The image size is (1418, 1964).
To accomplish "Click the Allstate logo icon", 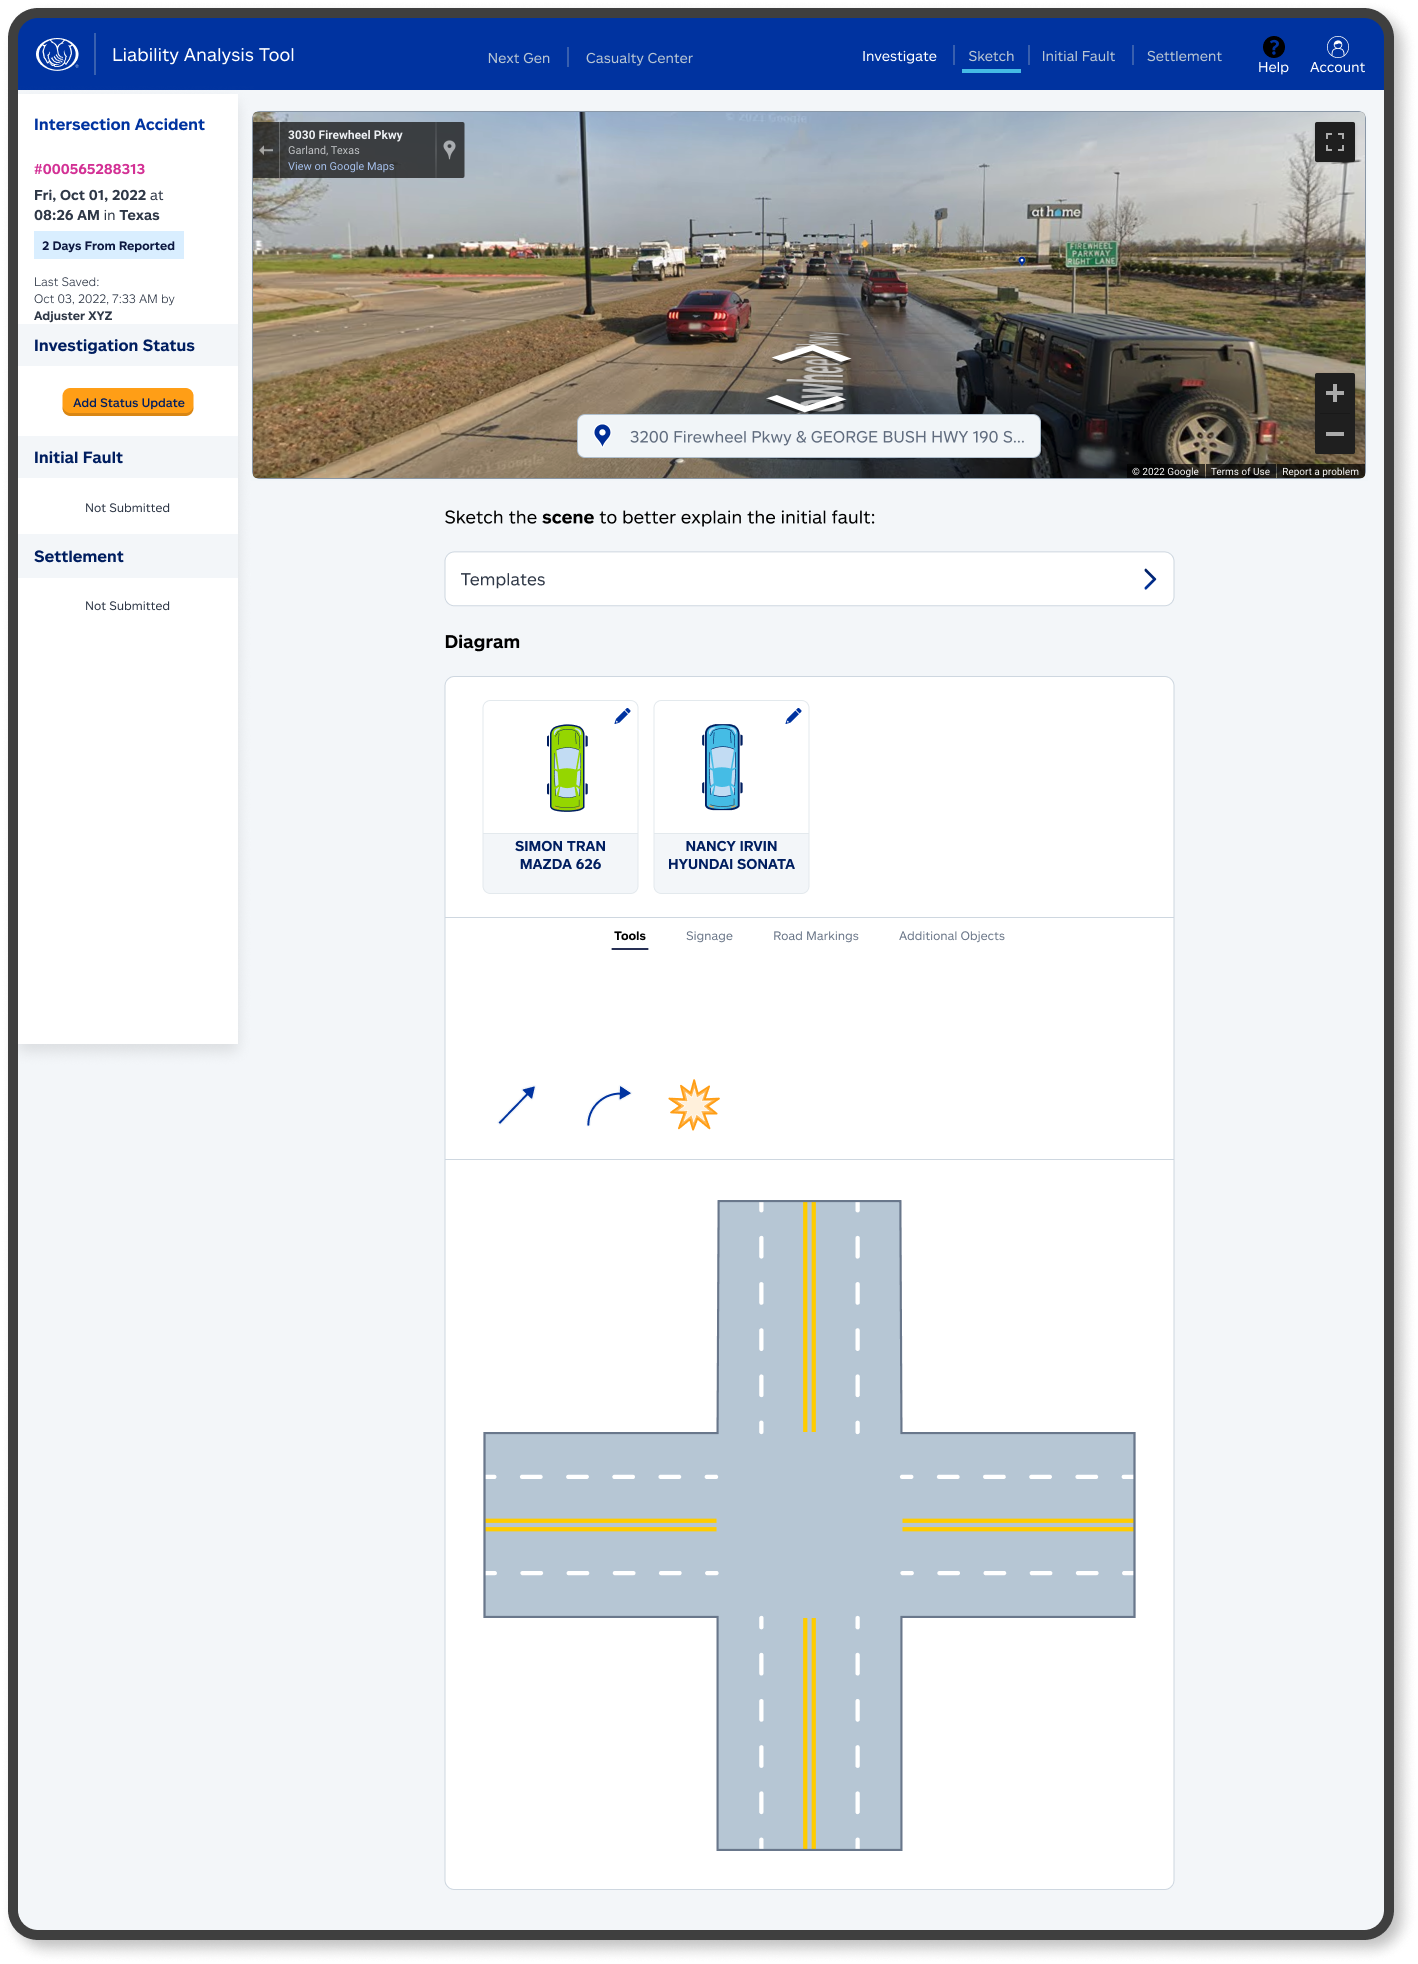I will click(57, 54).
